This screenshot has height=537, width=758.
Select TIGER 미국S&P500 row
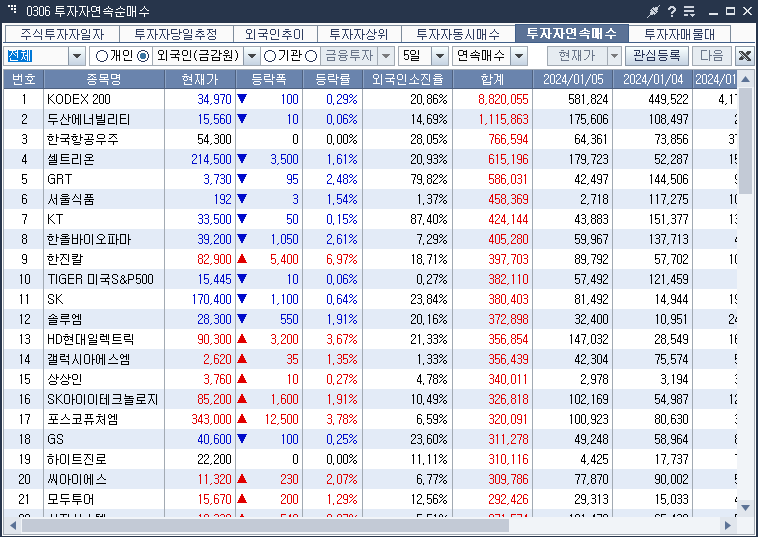pos(101,279)
